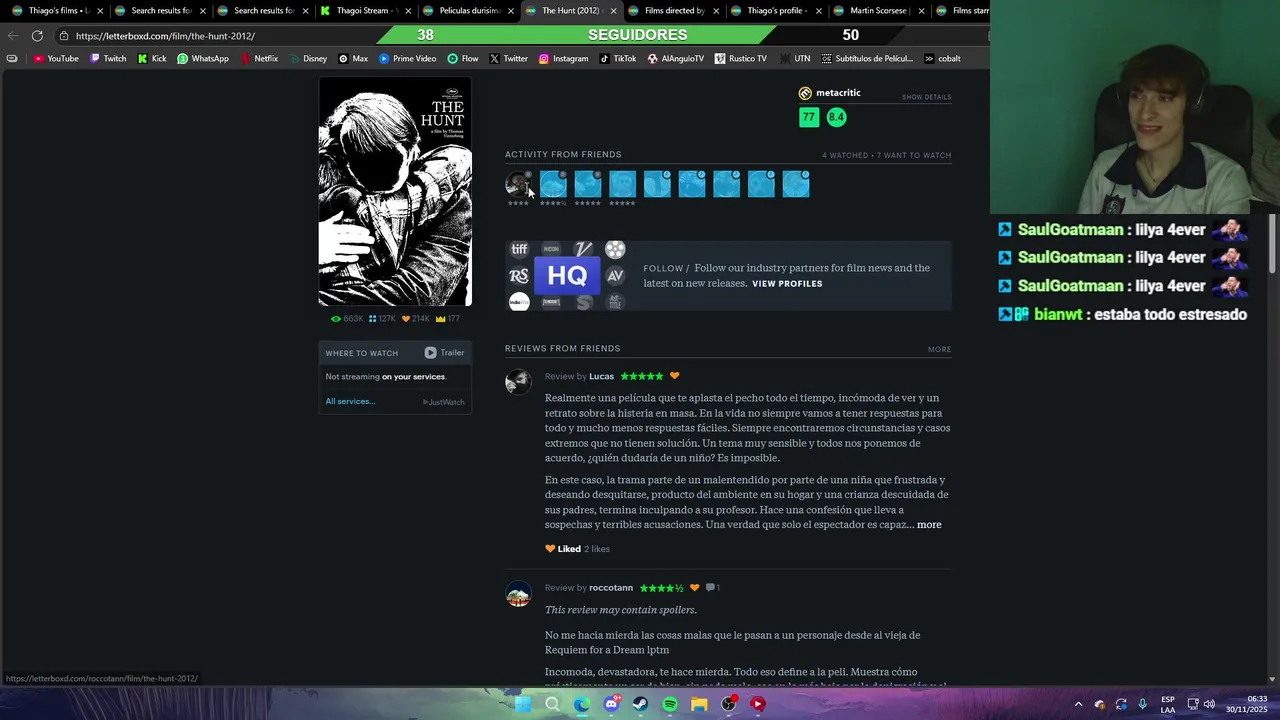
Task: Open Lucas's profile from review byline
Action: tap(601, 376)
